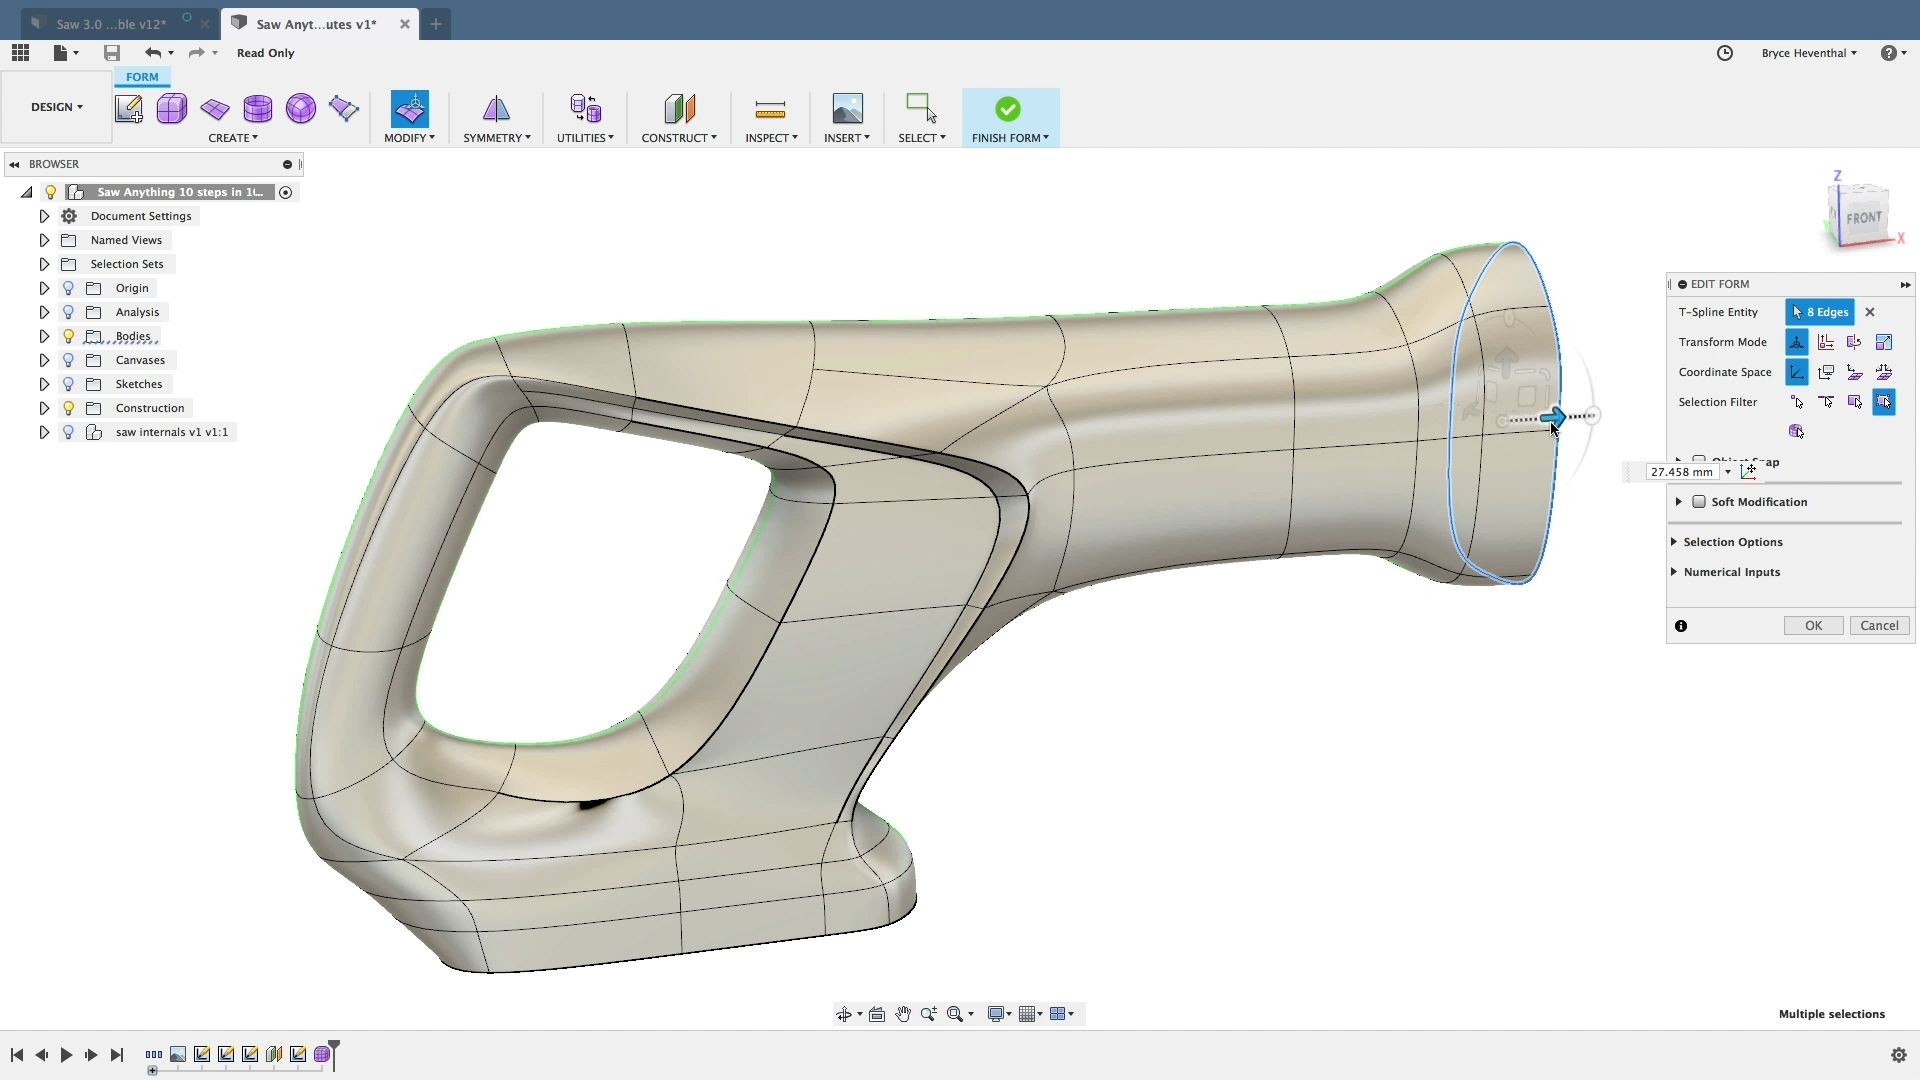Toggle visibility bulb for Origin
Viewport: 1920px width, 1080px height.
click(68, 288)
